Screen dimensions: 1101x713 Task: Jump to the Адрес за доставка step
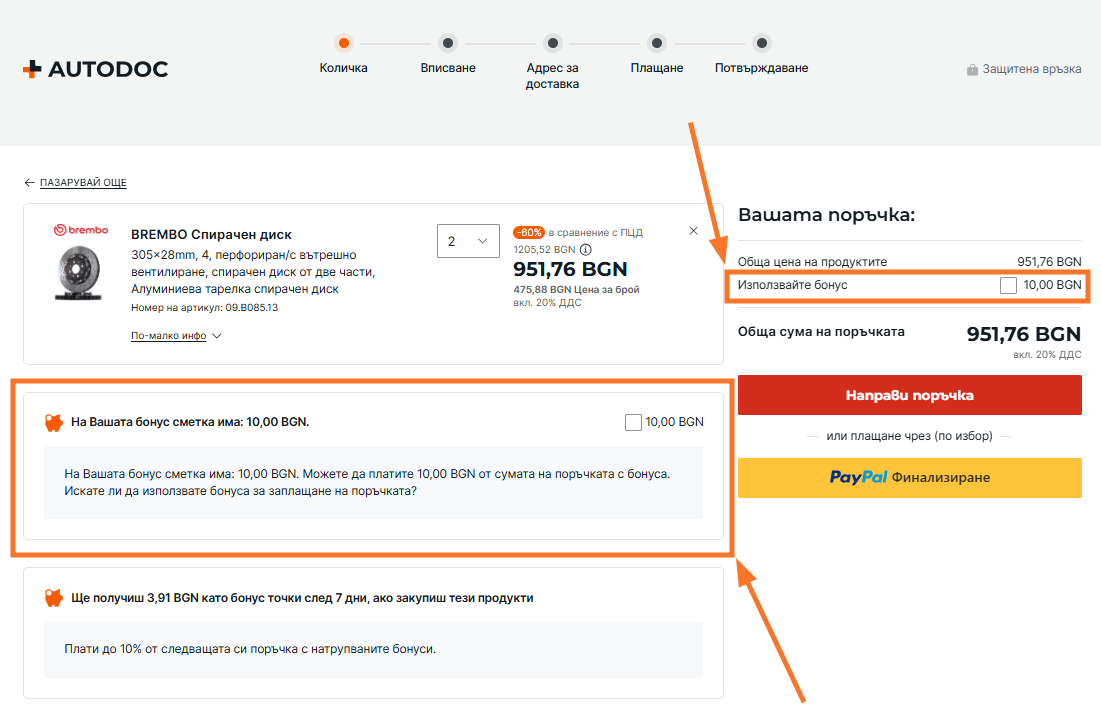point(552,43)
